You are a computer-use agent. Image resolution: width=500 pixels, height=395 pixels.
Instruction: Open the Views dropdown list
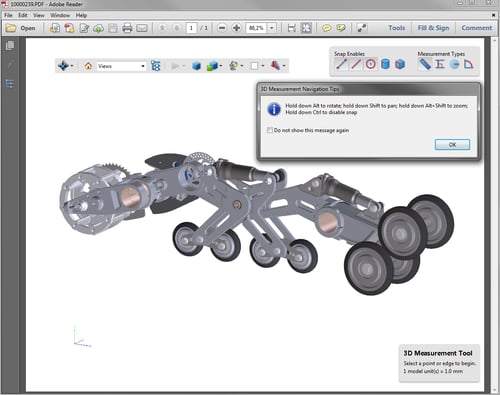pos(122,66)
